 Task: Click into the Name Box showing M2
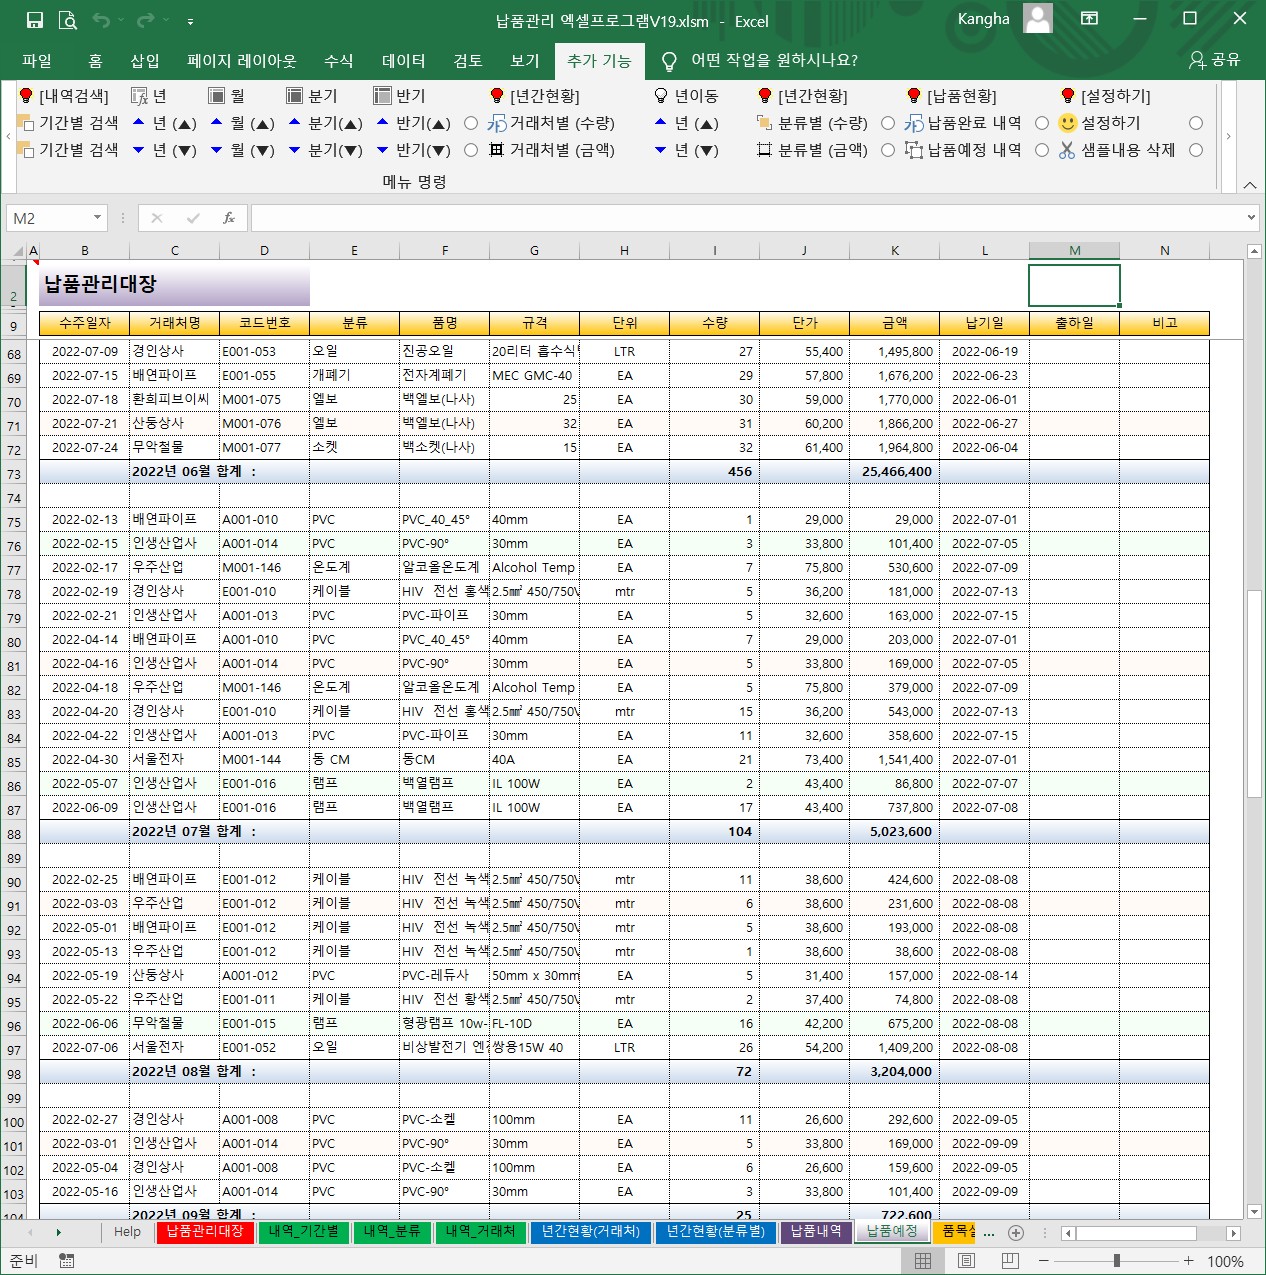coord(50,218)
